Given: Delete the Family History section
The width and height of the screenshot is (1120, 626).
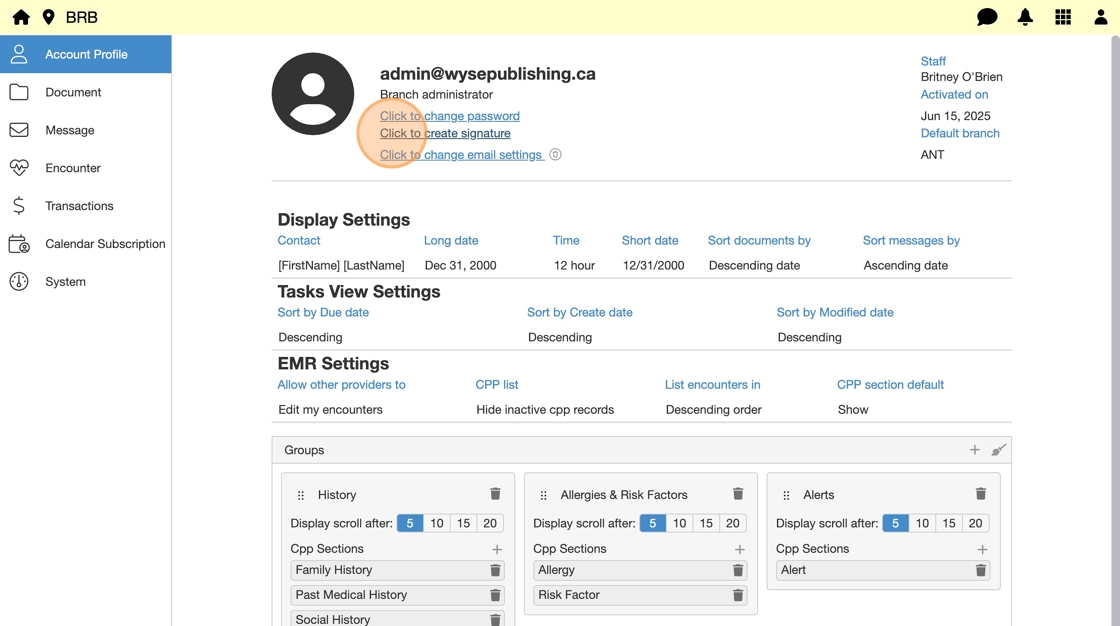Looking at the screenshot, I should 495,570.
